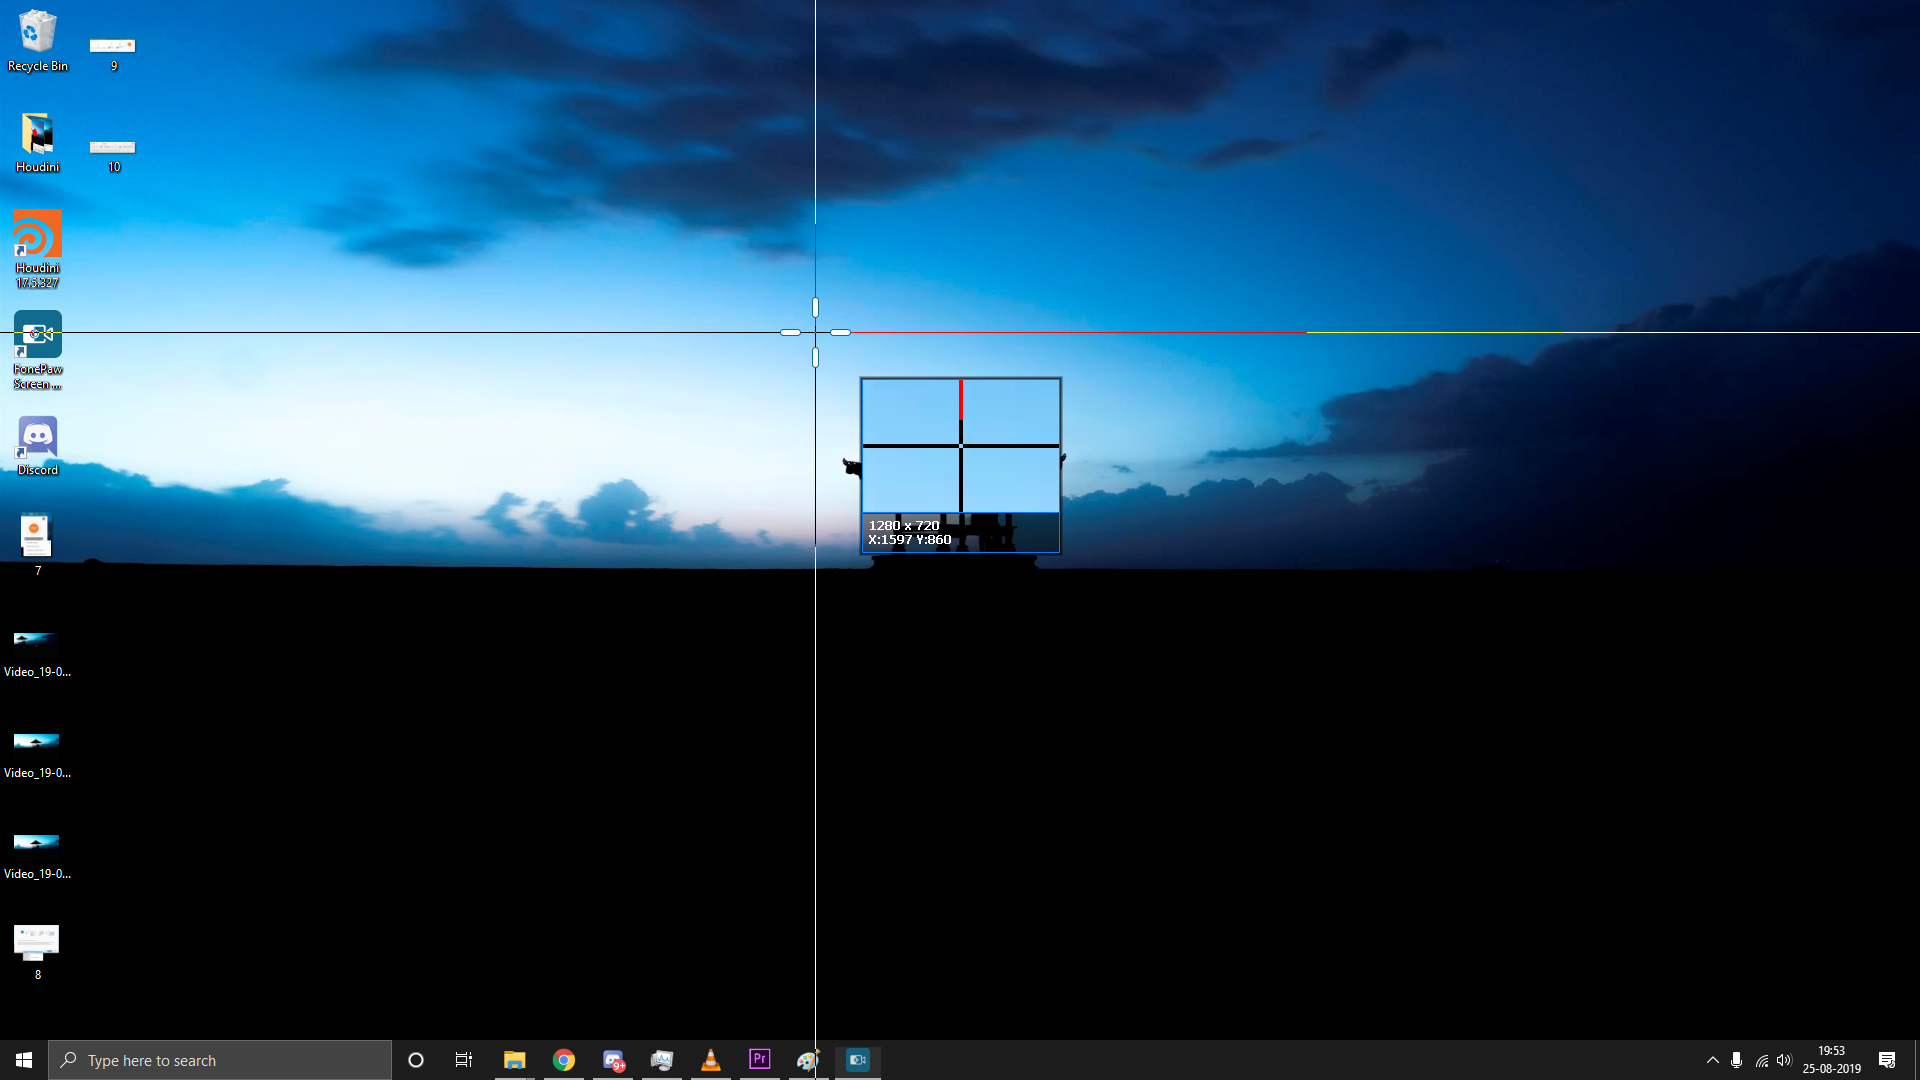This screenshot has width=1920, height=1080.
Task: Select the Houdini folder icon
Action: (37, 136)
